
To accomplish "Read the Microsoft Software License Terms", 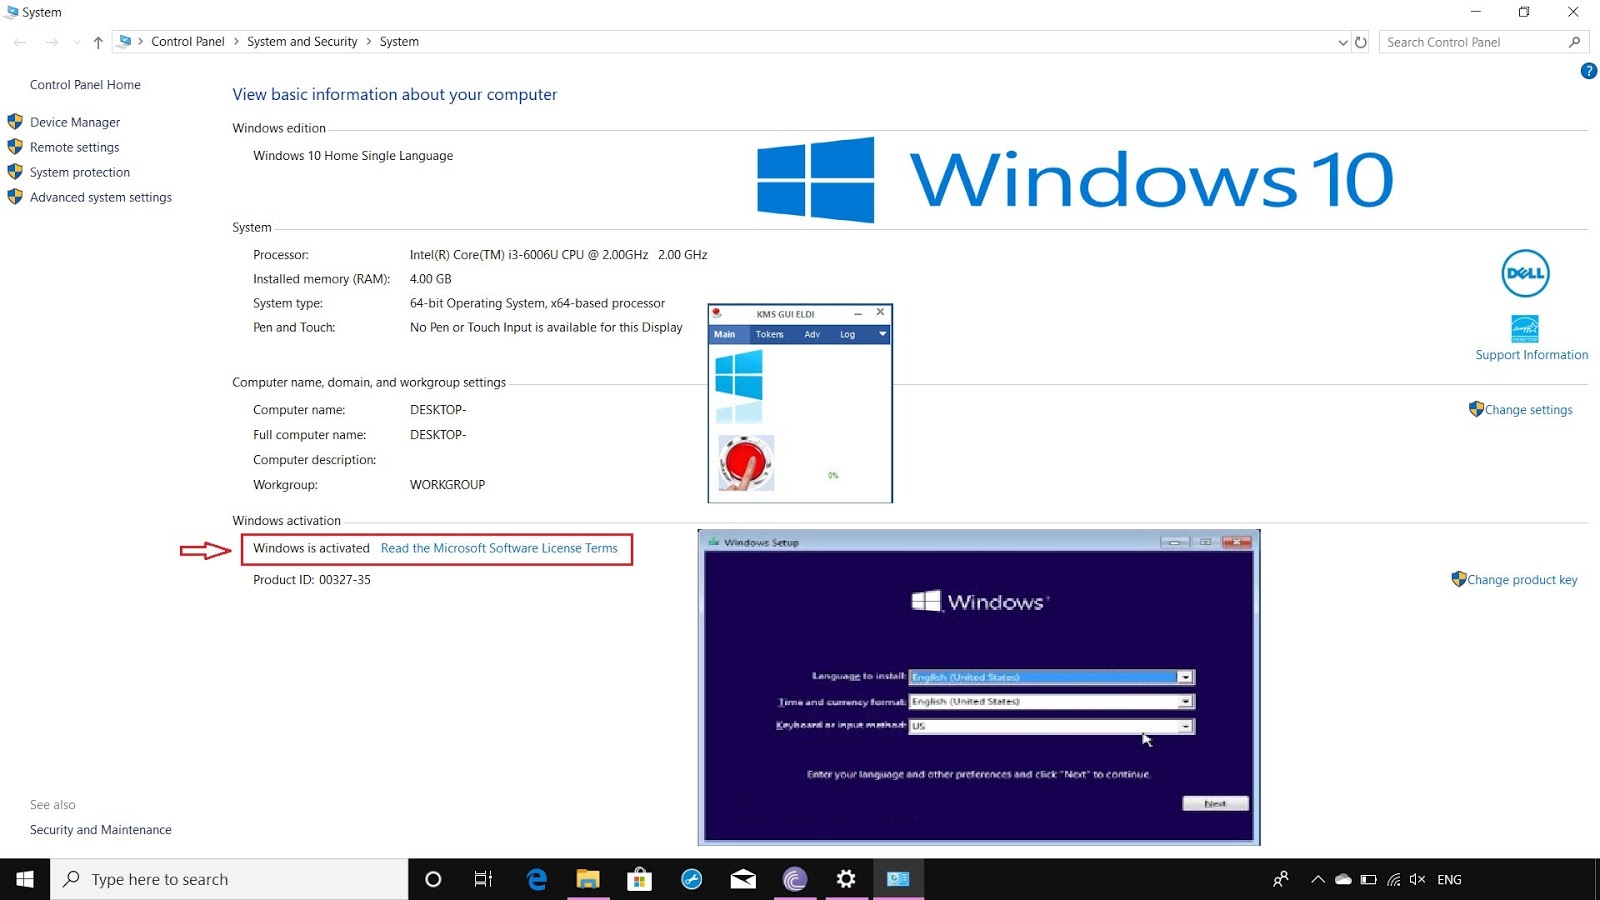I will 499,548.
